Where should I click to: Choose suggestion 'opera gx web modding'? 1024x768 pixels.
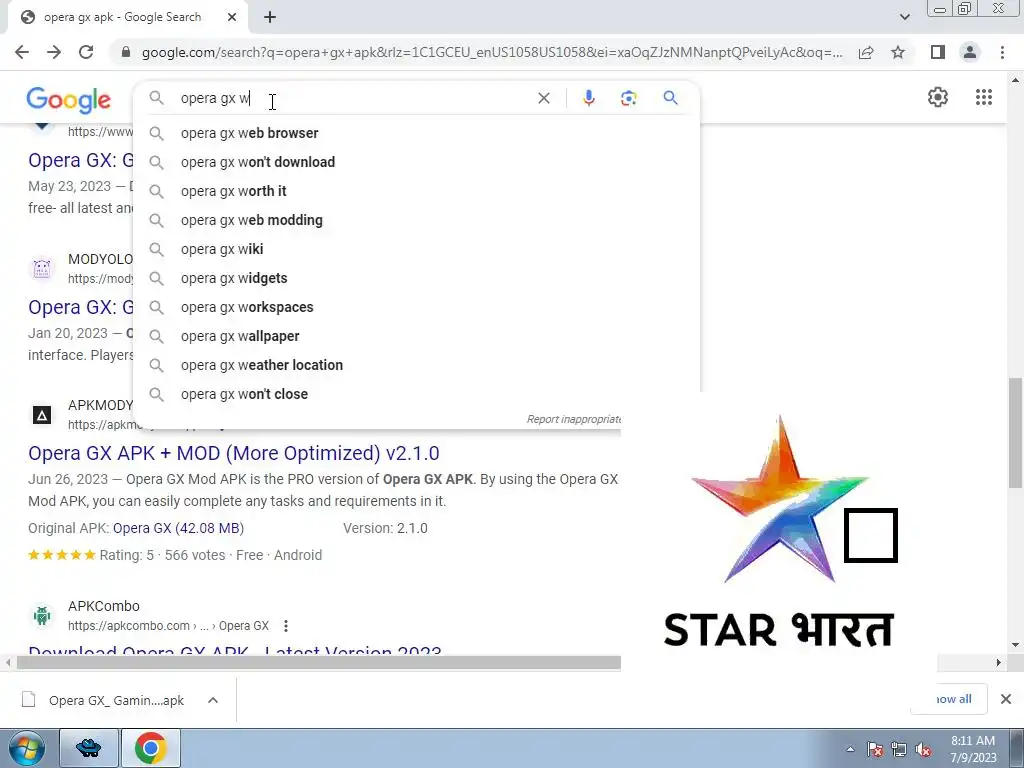tap(416, 220)
